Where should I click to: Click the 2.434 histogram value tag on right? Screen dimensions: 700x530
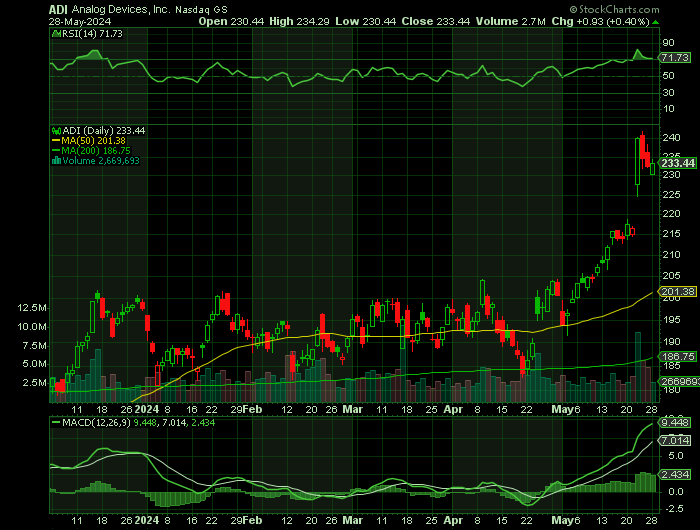(676, 474)
